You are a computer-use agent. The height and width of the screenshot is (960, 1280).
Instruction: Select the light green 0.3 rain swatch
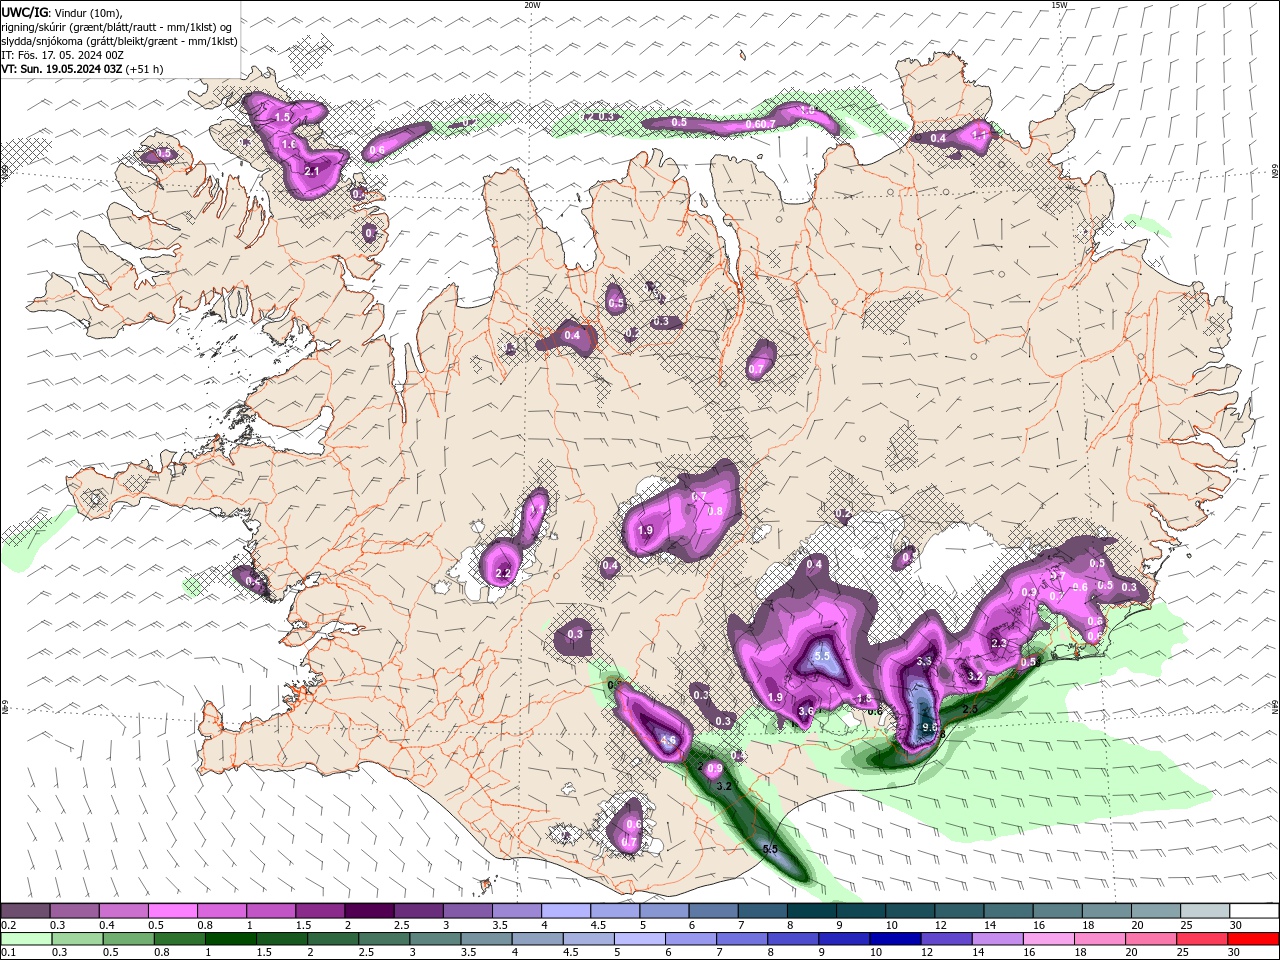(77, 939)
